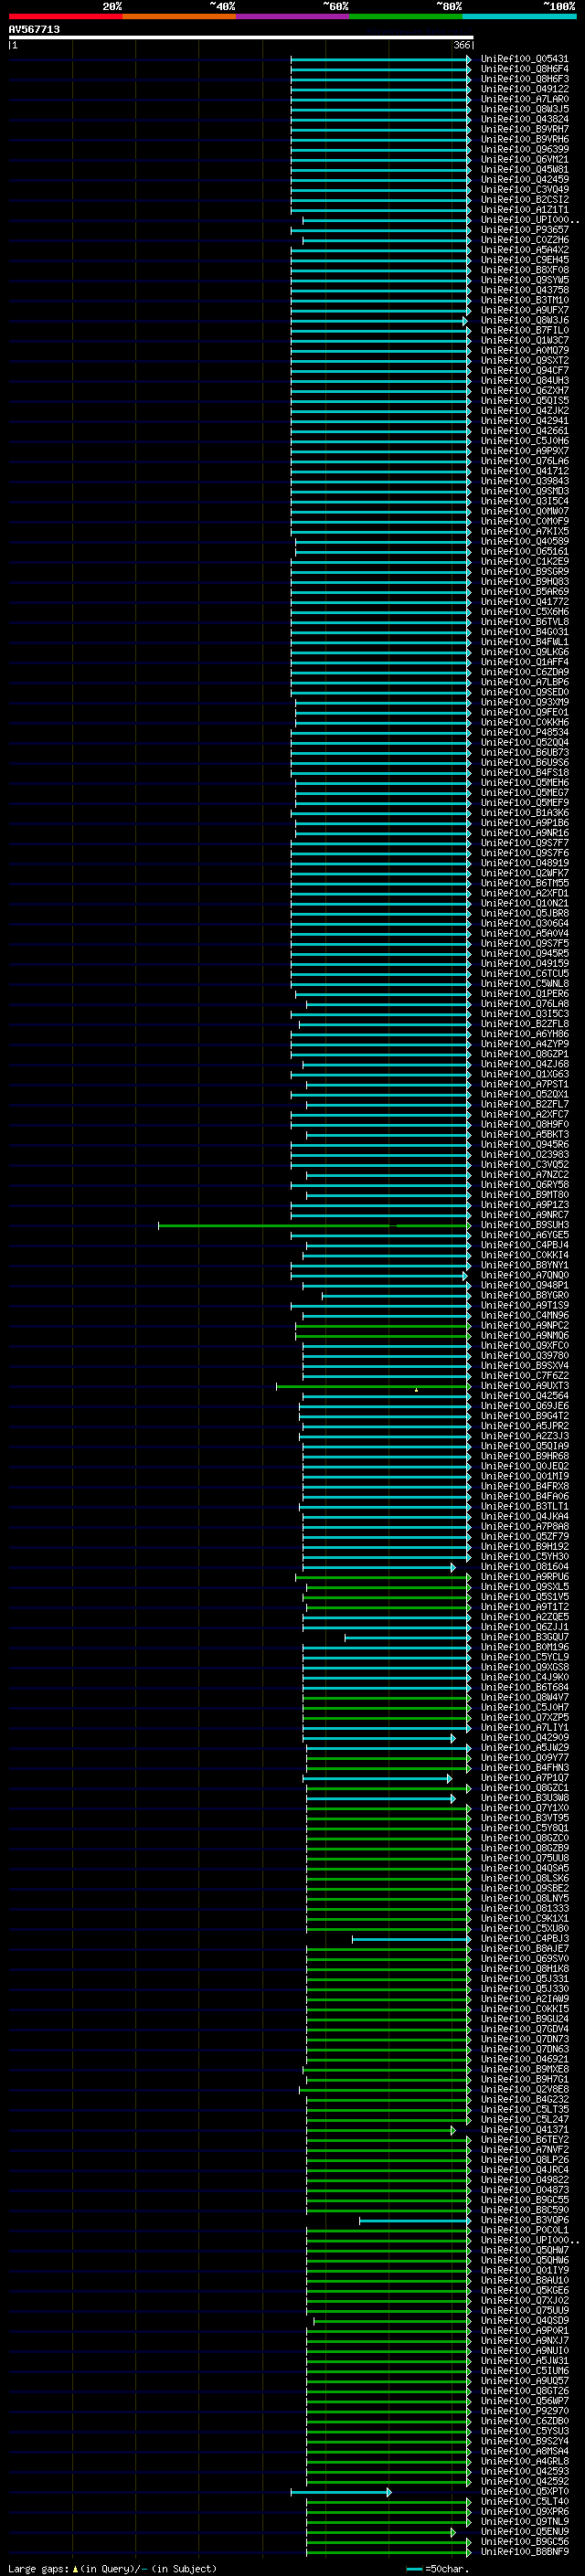Select short cyan bar for UniRef100_C4PBJ3

coord(412,1939)
